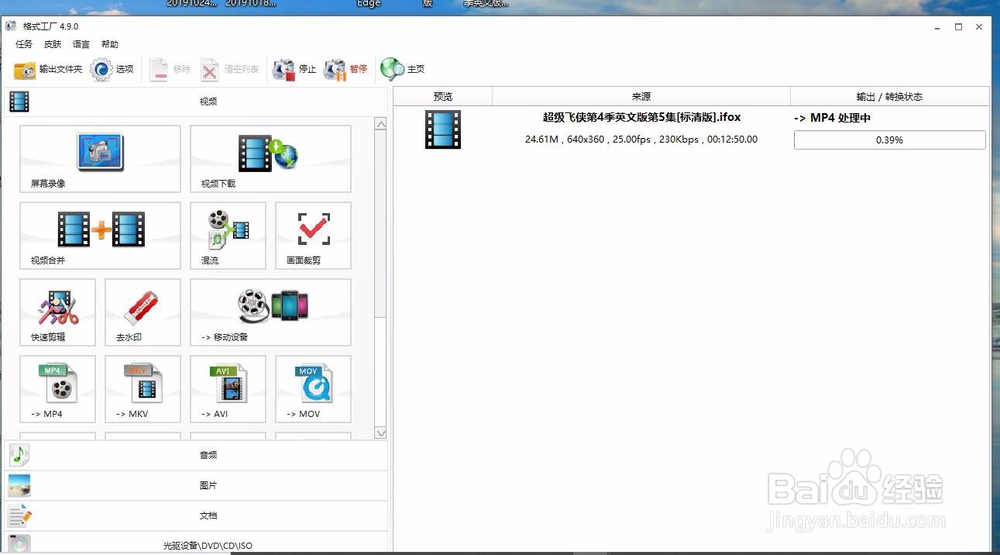Minimize the 格式工厂 window
Viewport: 1000px width, 555px height.
[937, 27]
